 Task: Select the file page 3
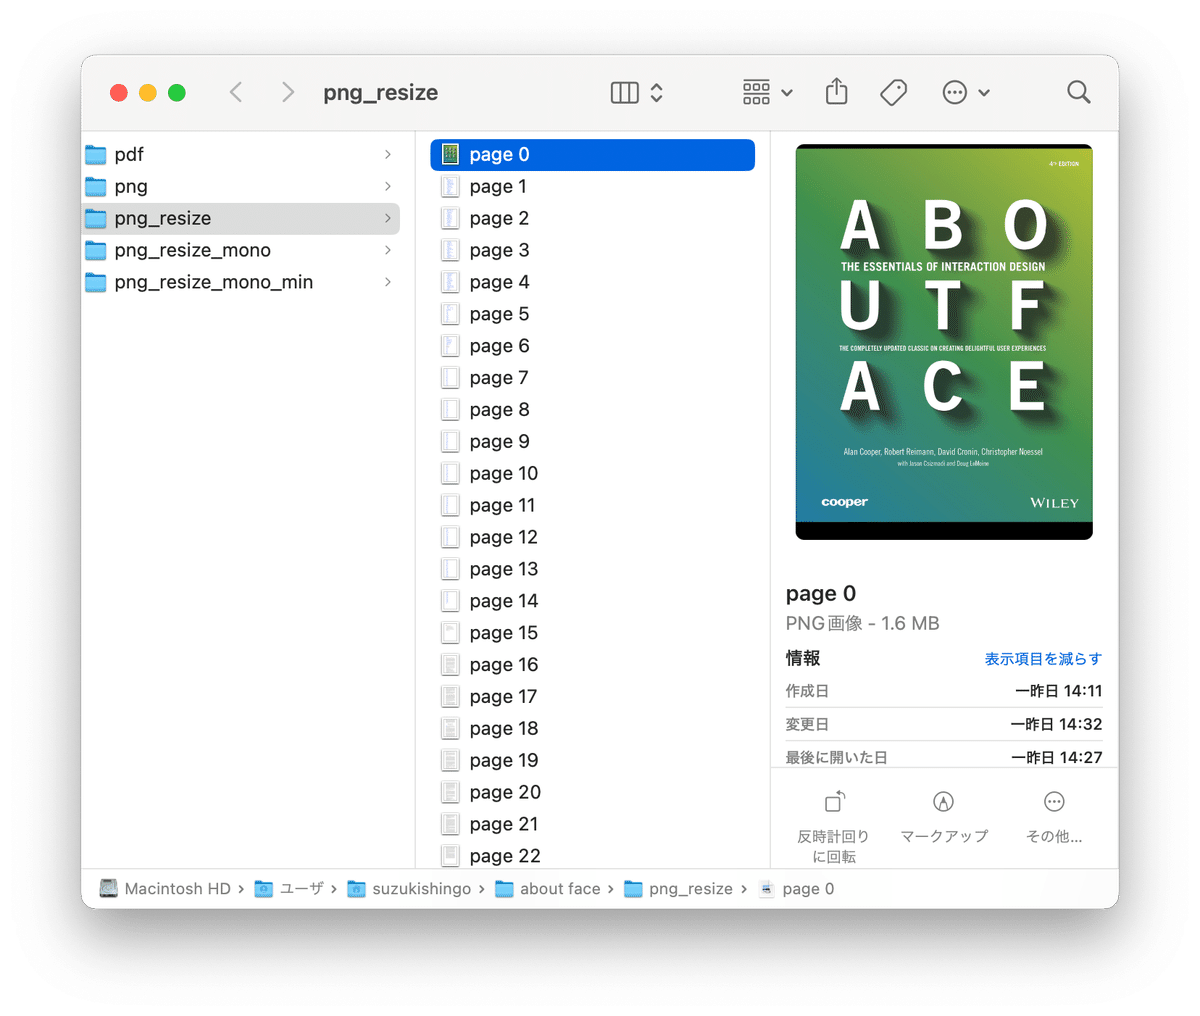point(592,250)
